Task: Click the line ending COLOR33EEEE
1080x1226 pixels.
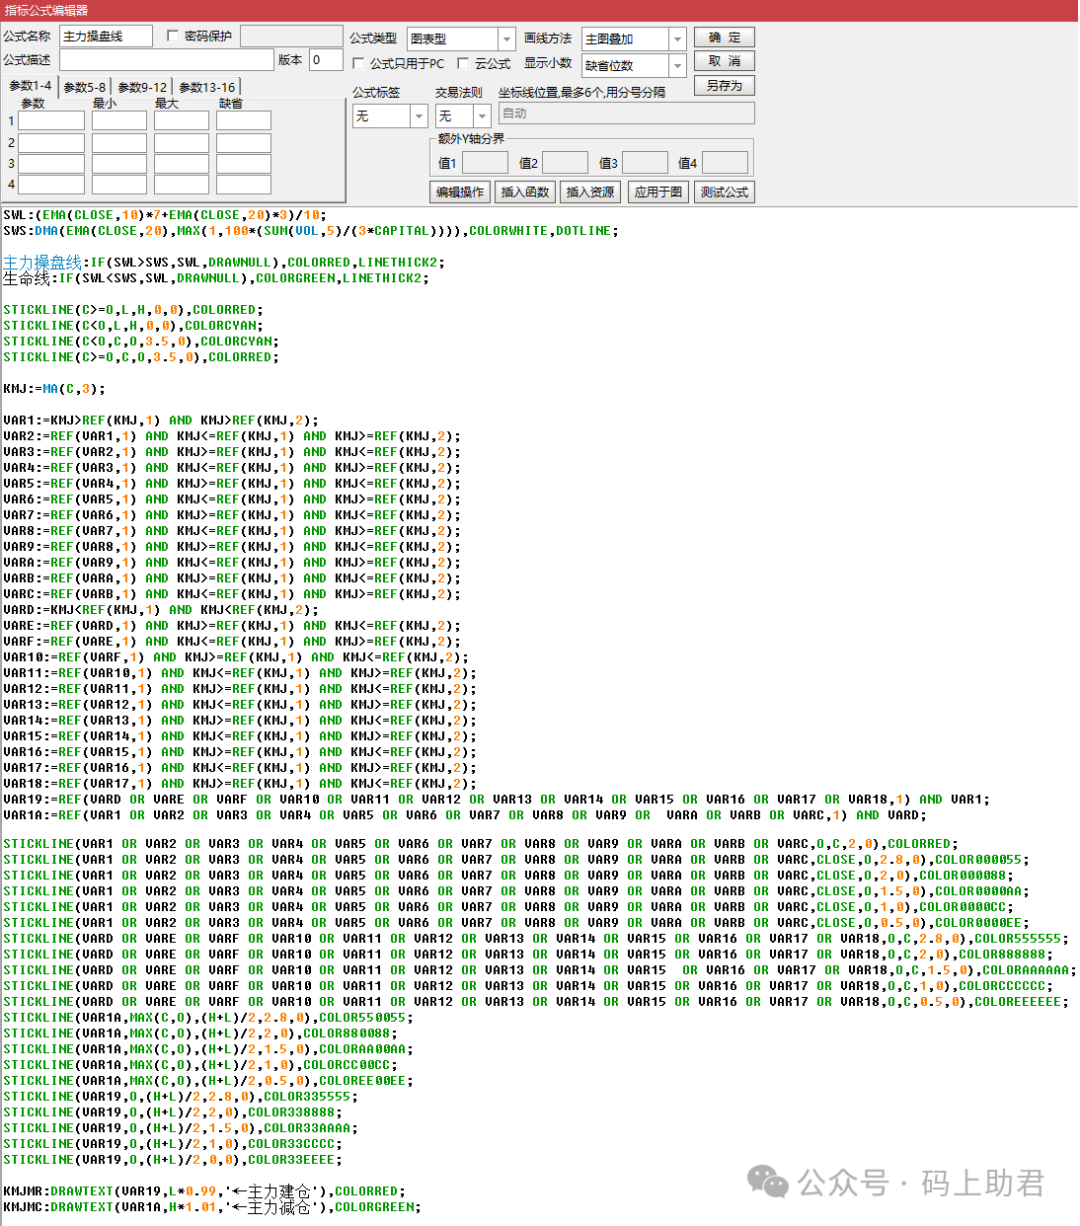Action: coord(173,1159)
